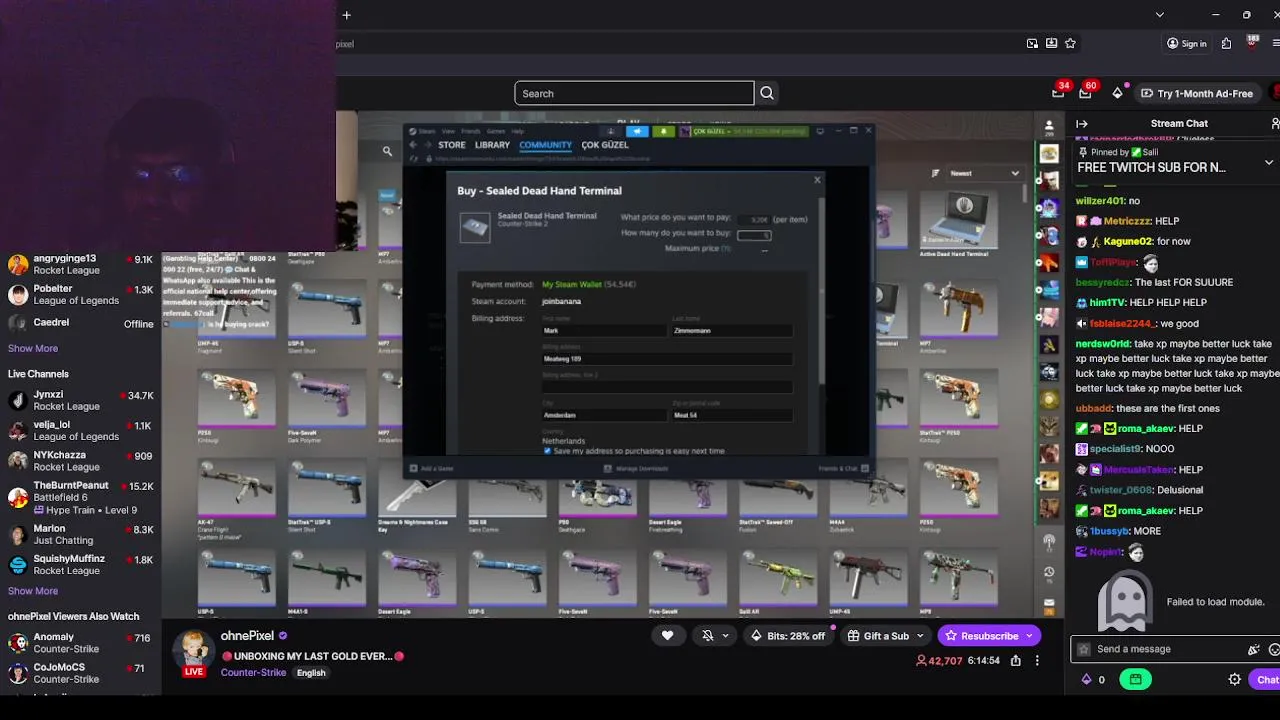This screenshot has height=720, width=1280.
Task: Click the city field containing Amsterdam
Action: 604,415
